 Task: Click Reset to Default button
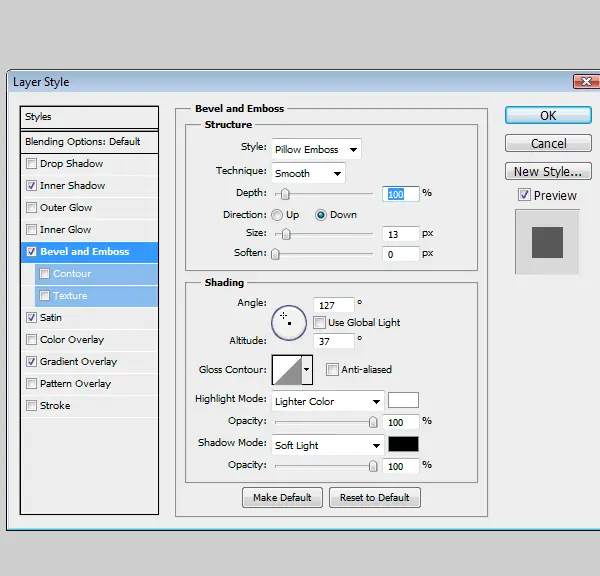(375, 498)
